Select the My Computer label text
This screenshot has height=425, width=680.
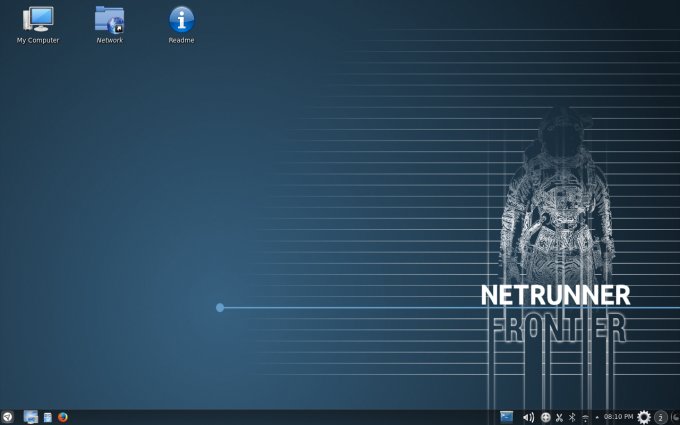coord(38,40)
